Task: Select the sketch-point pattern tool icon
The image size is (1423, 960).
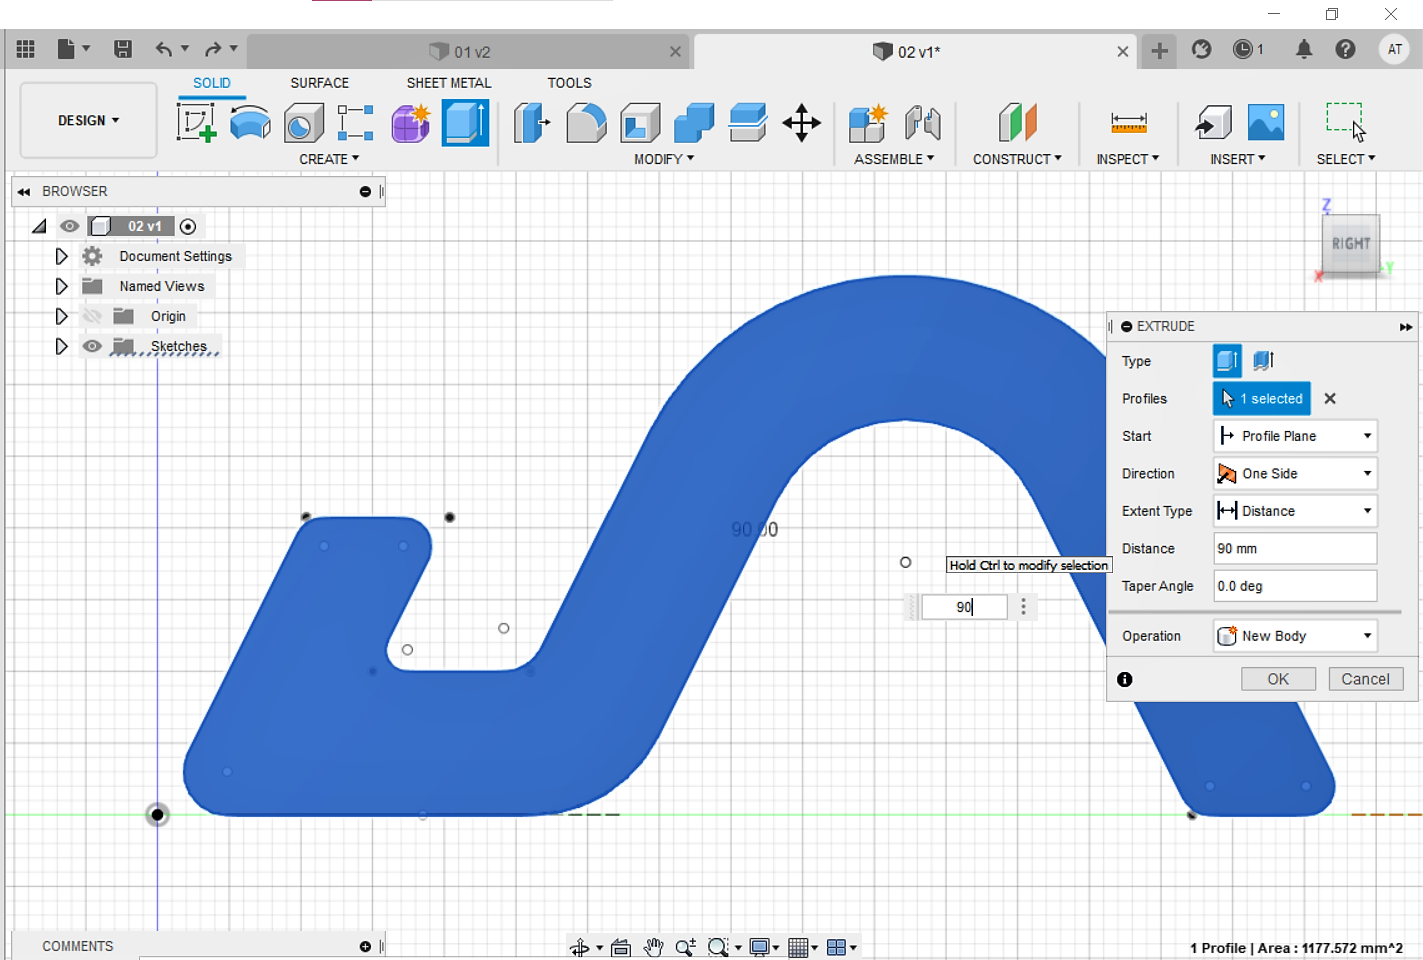Action: (355, 123)
